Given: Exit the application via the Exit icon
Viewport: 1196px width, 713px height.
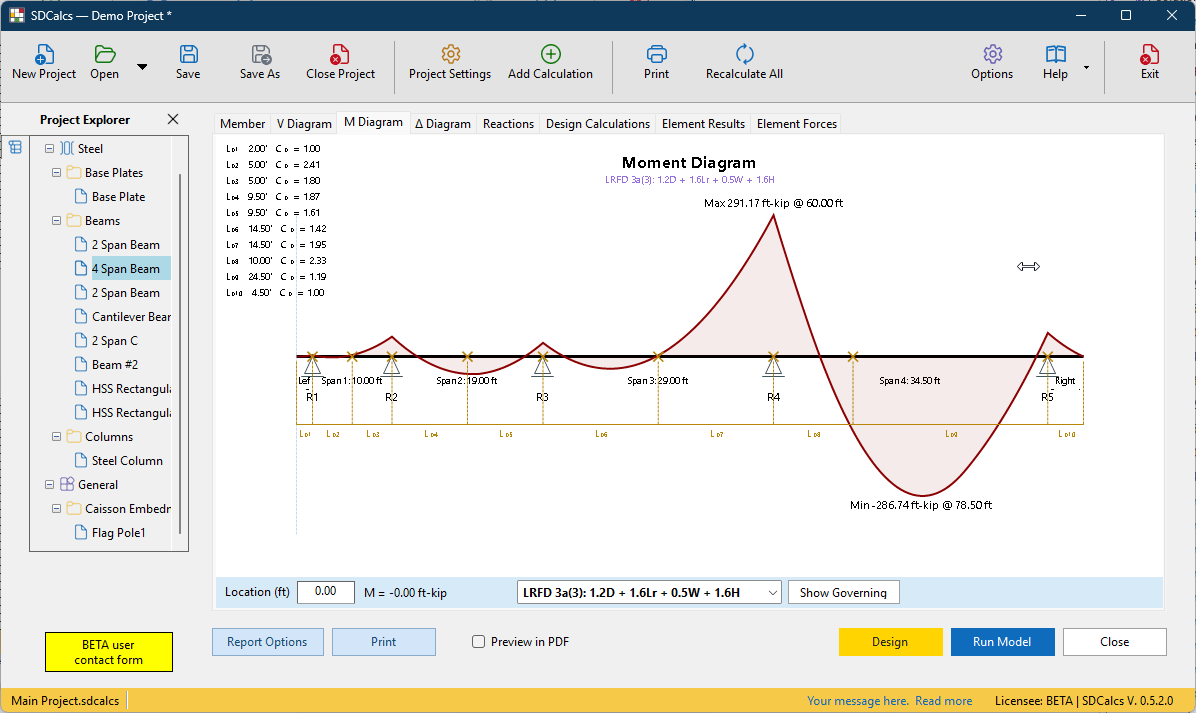Looking at the screenshot, I should pos(1149,62).
